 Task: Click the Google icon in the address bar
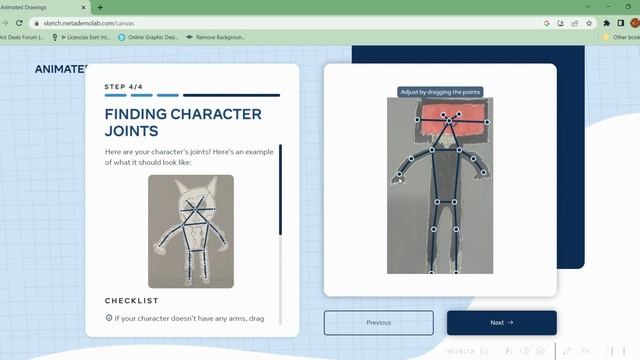click(547, 23)
